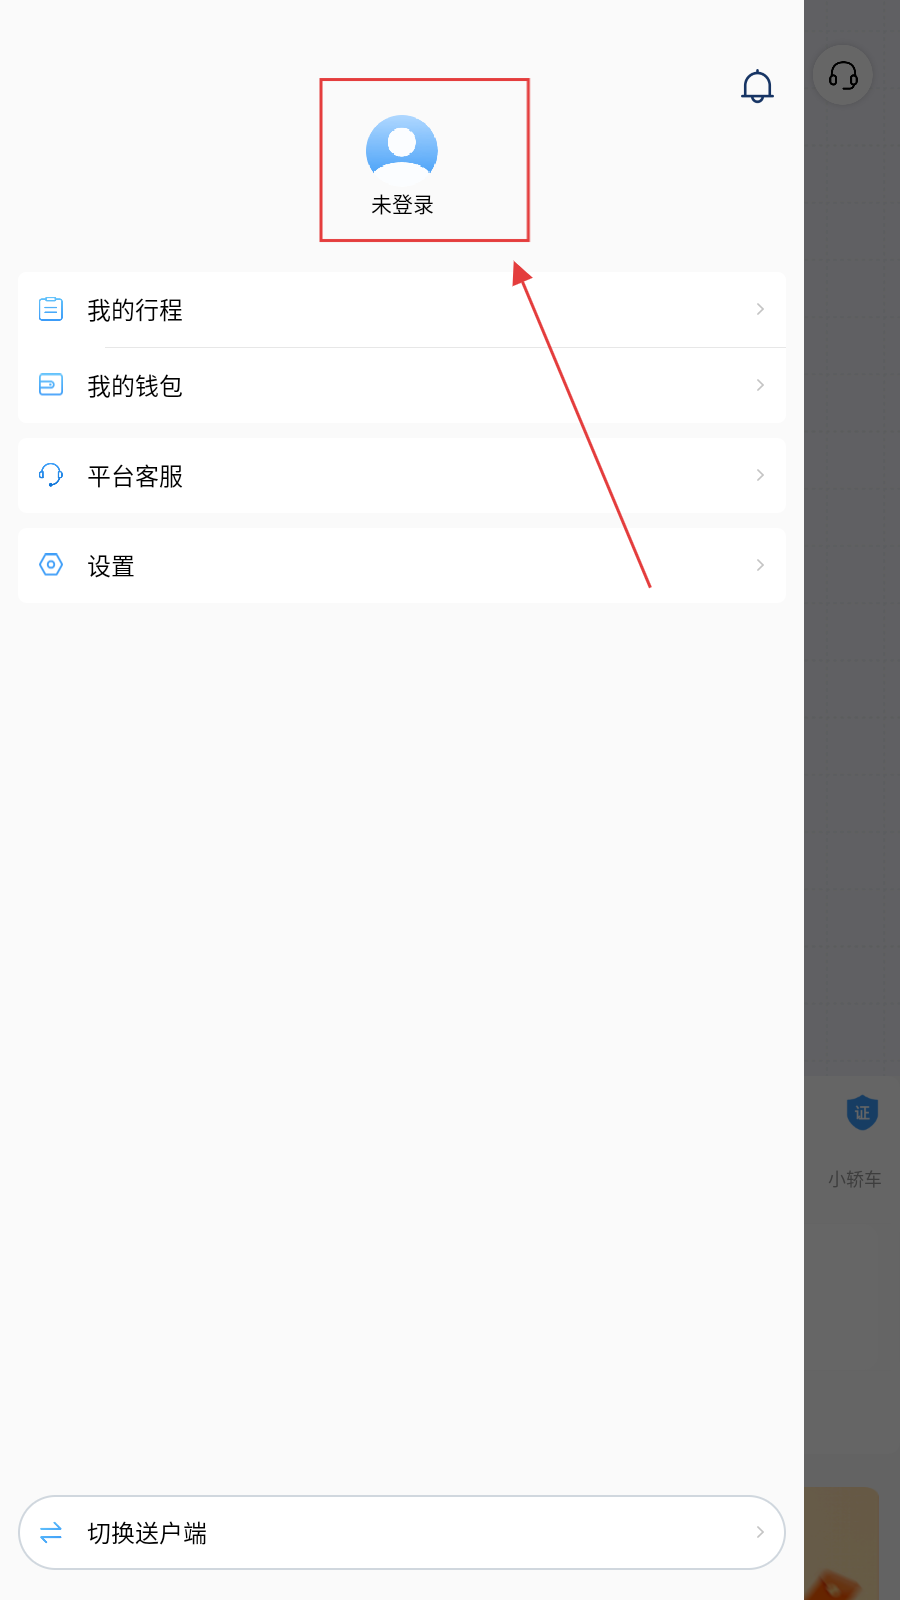Select the dimmed 小轿车 label
Image resolution: width=900 pixels, height=1600 pixels.
tap(854, 1179)
